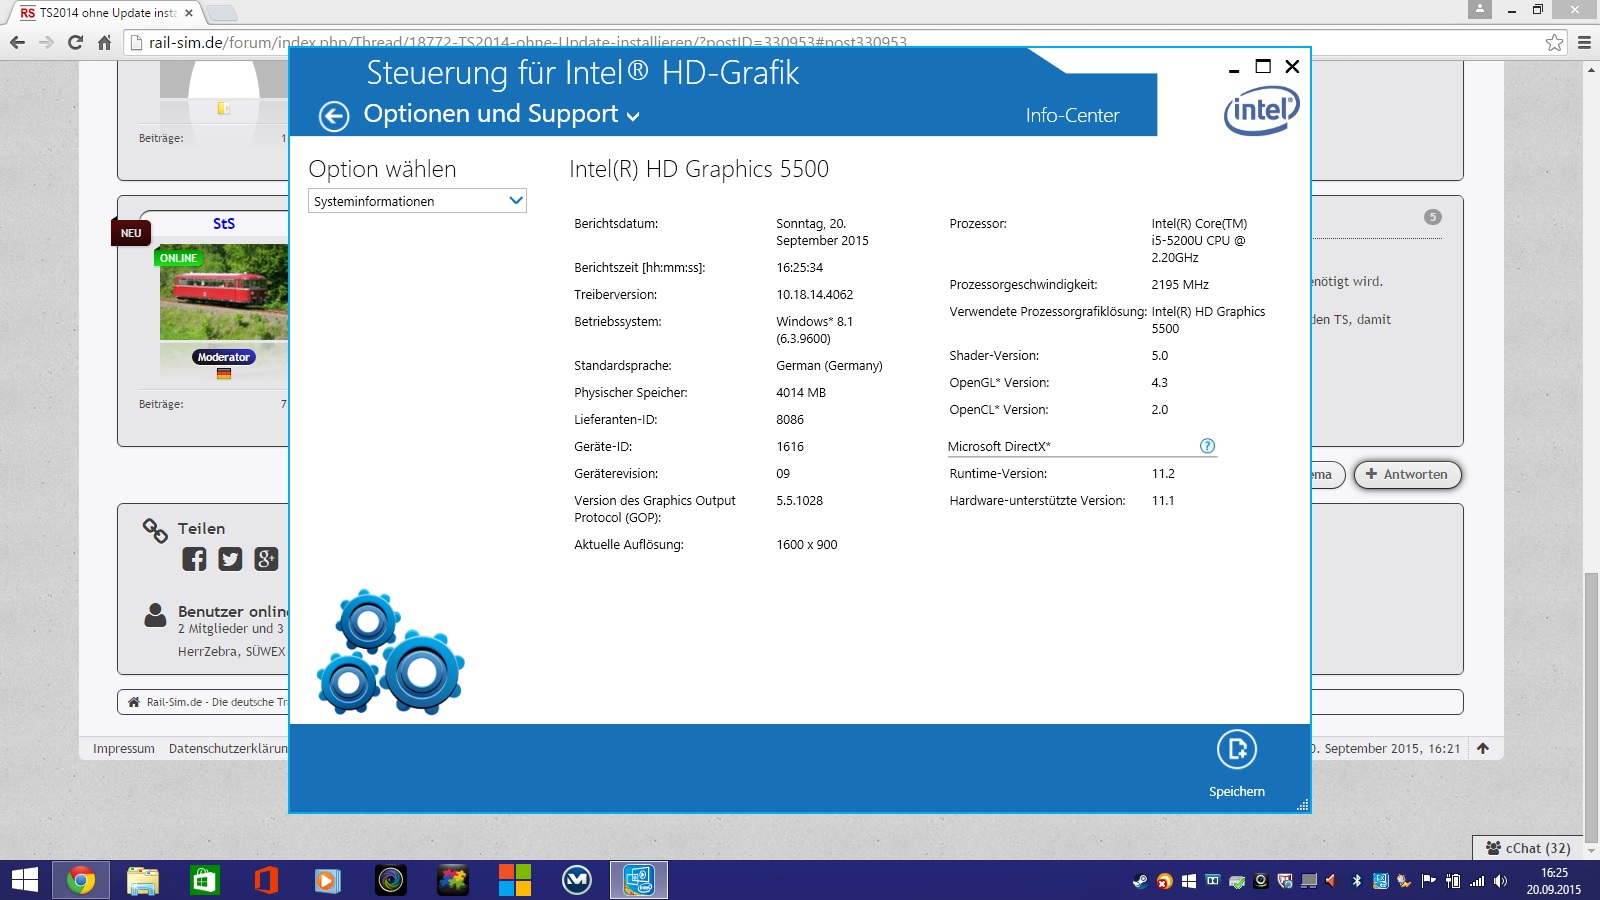Open the Steam tray icon
This screenshot has width=1600, height=900.
click(x=1140, y=881)
